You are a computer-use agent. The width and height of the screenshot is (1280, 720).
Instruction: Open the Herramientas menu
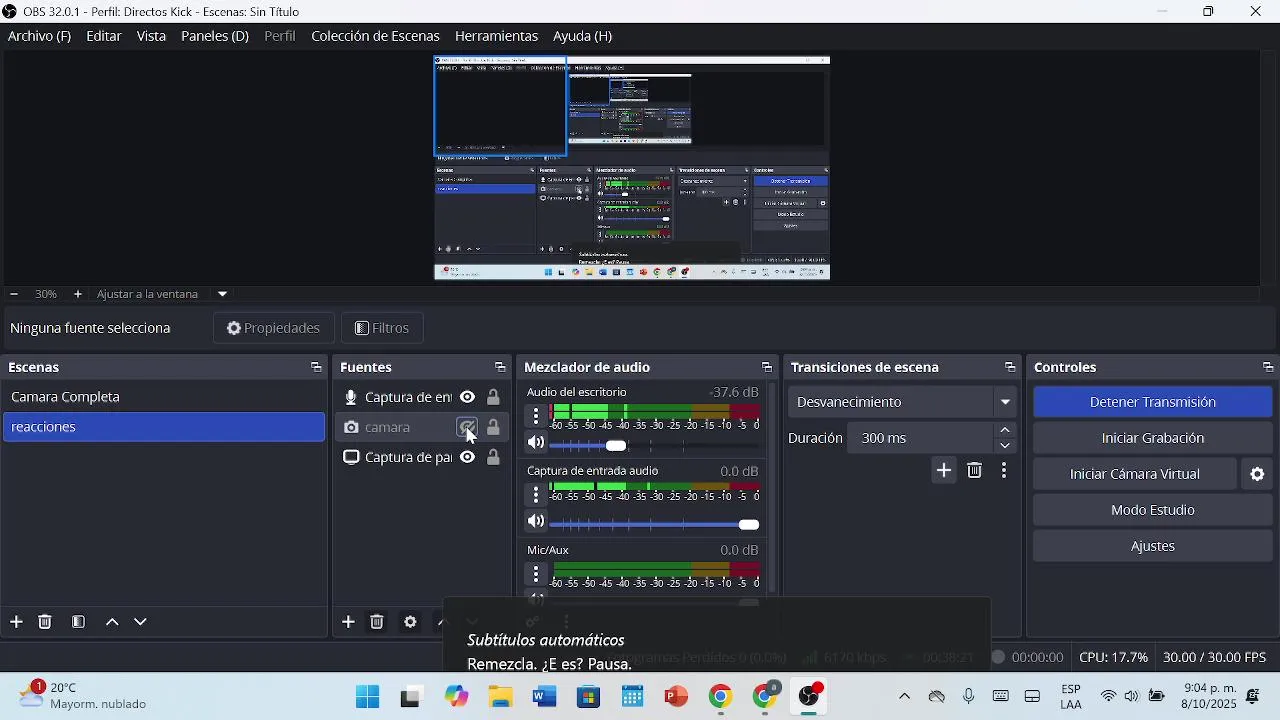pyautogui.click(x=496, y=36)
